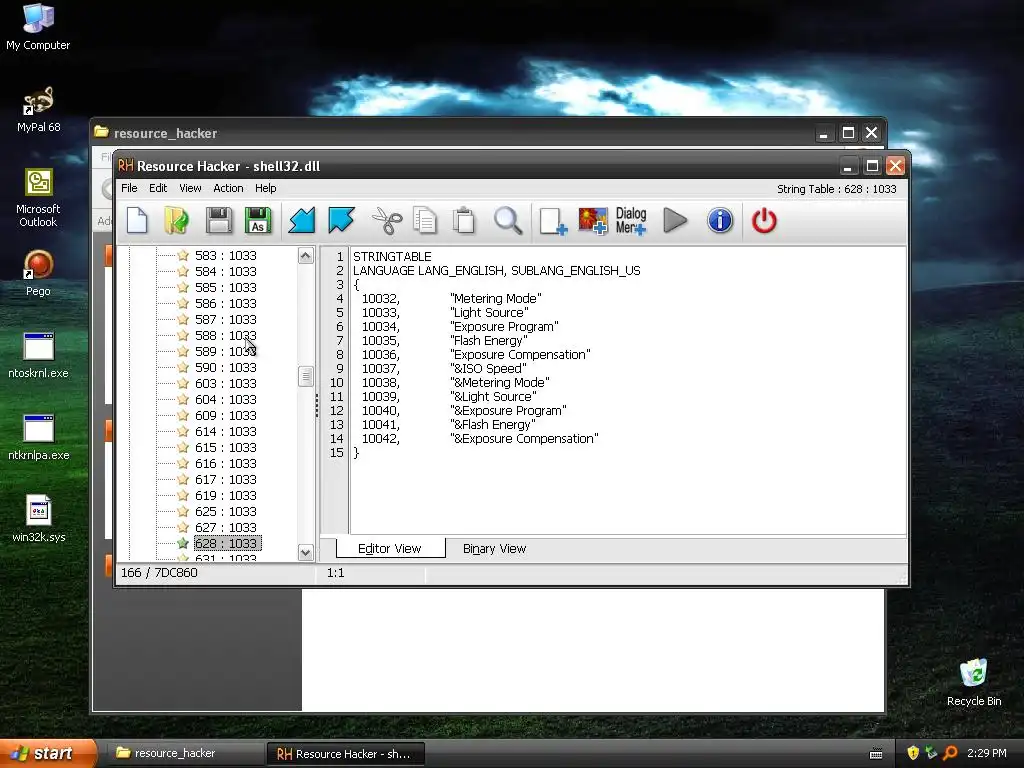Click the New blank script toolbar icon
This screenshot has height=768, width=1024.
pyautogui.click(x=137, y=221)
